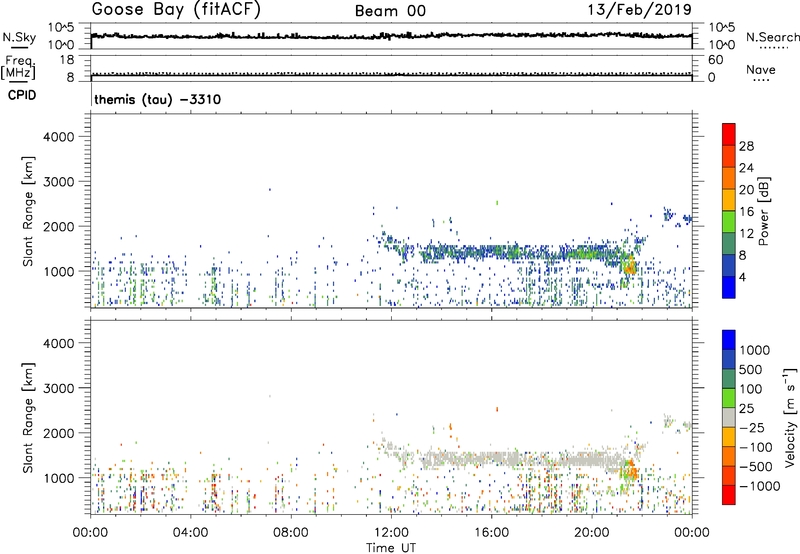The height and width of the screenshot is (554, 800).
Task: Click '-1000' on the Velocity colorbar
Action: [759, 486]
